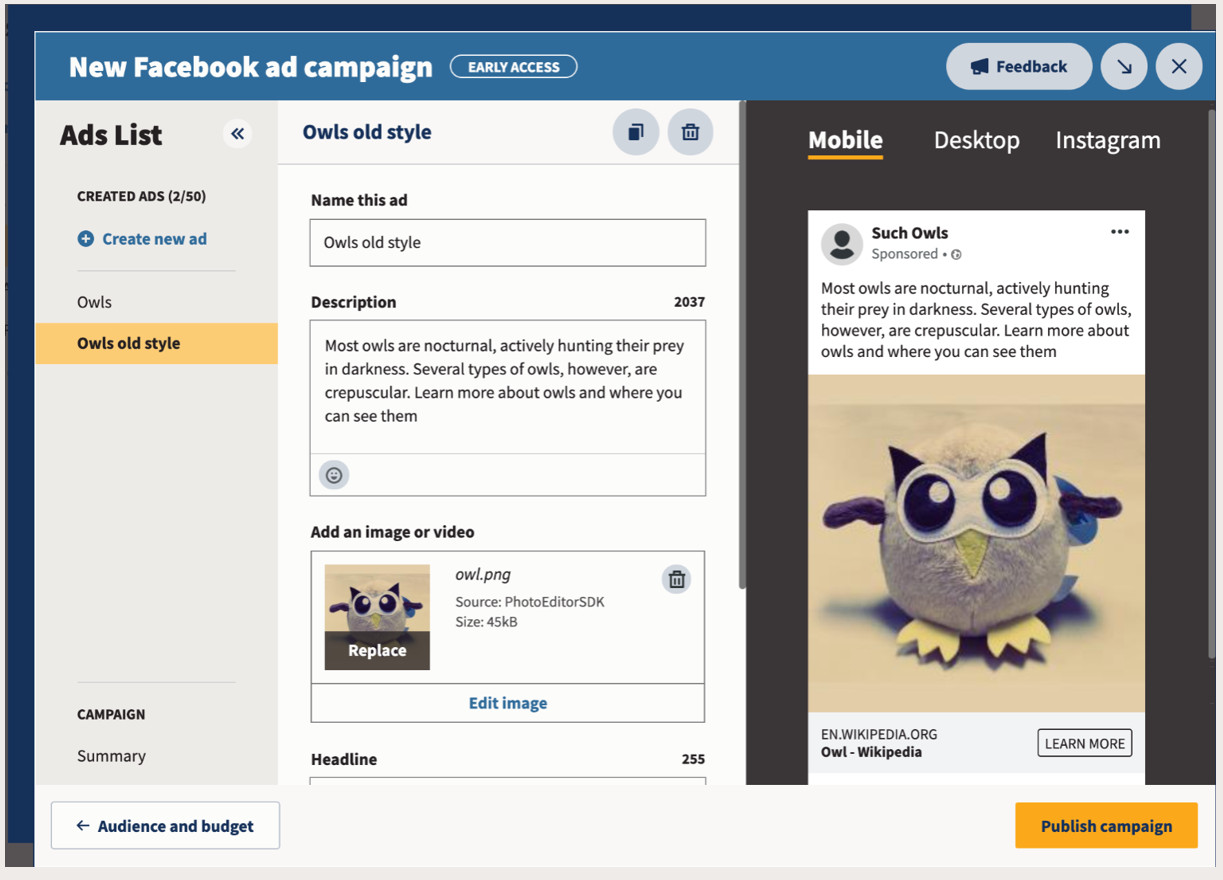
Task: Minimize dialog with diagonal arrow icon
Action: (1124, 67)
